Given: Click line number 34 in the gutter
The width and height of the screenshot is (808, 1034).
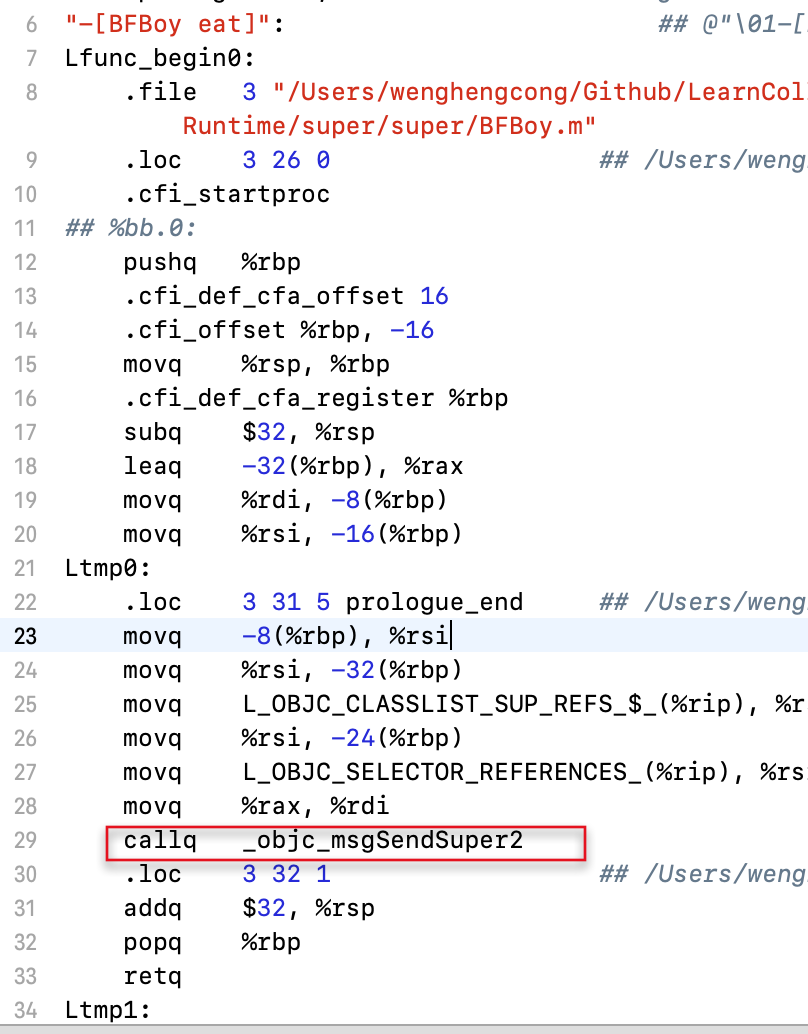Looking at the screenshot, I should coord(25,1010).
